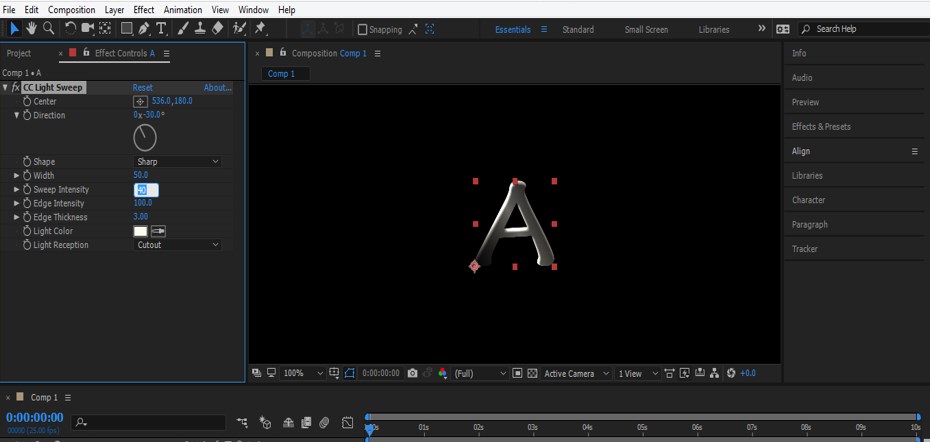
Task: Select the Zoom magnifier tool
Action: coord(48,28)
